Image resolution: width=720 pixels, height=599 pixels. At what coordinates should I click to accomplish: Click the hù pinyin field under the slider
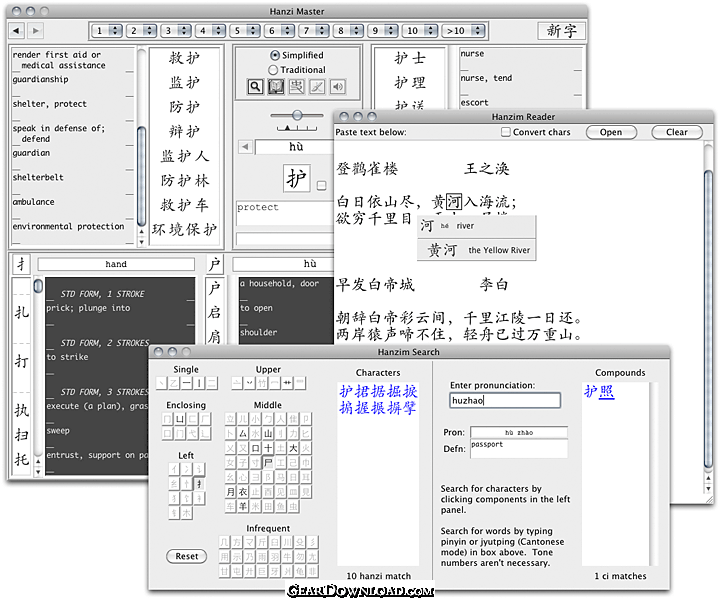[x=295, y=147]
